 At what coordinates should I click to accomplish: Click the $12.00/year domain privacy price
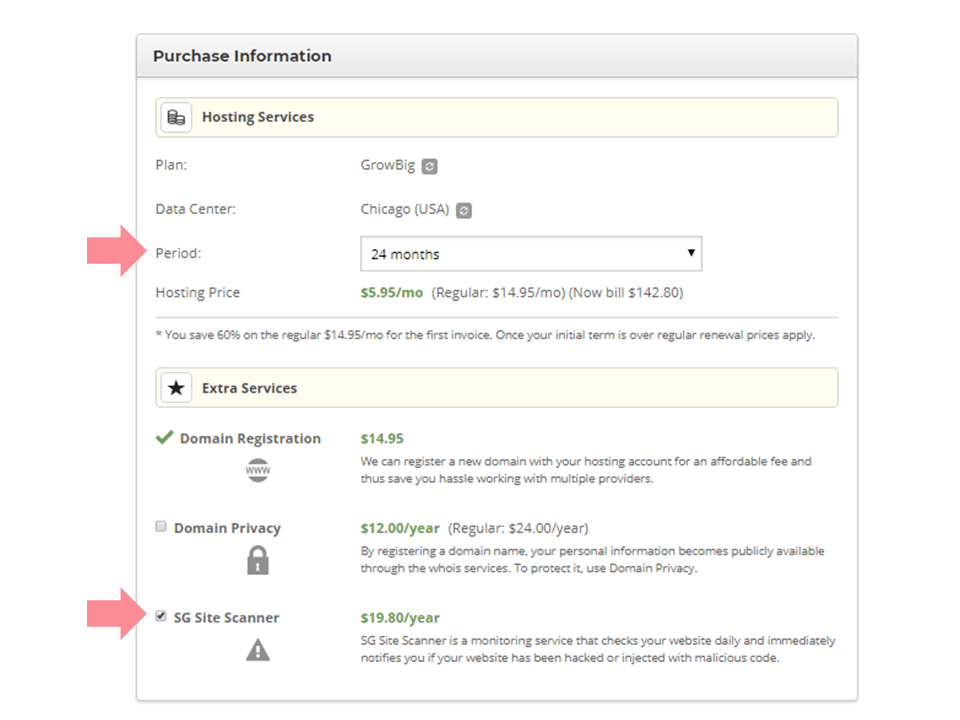[x=400, y=528]
